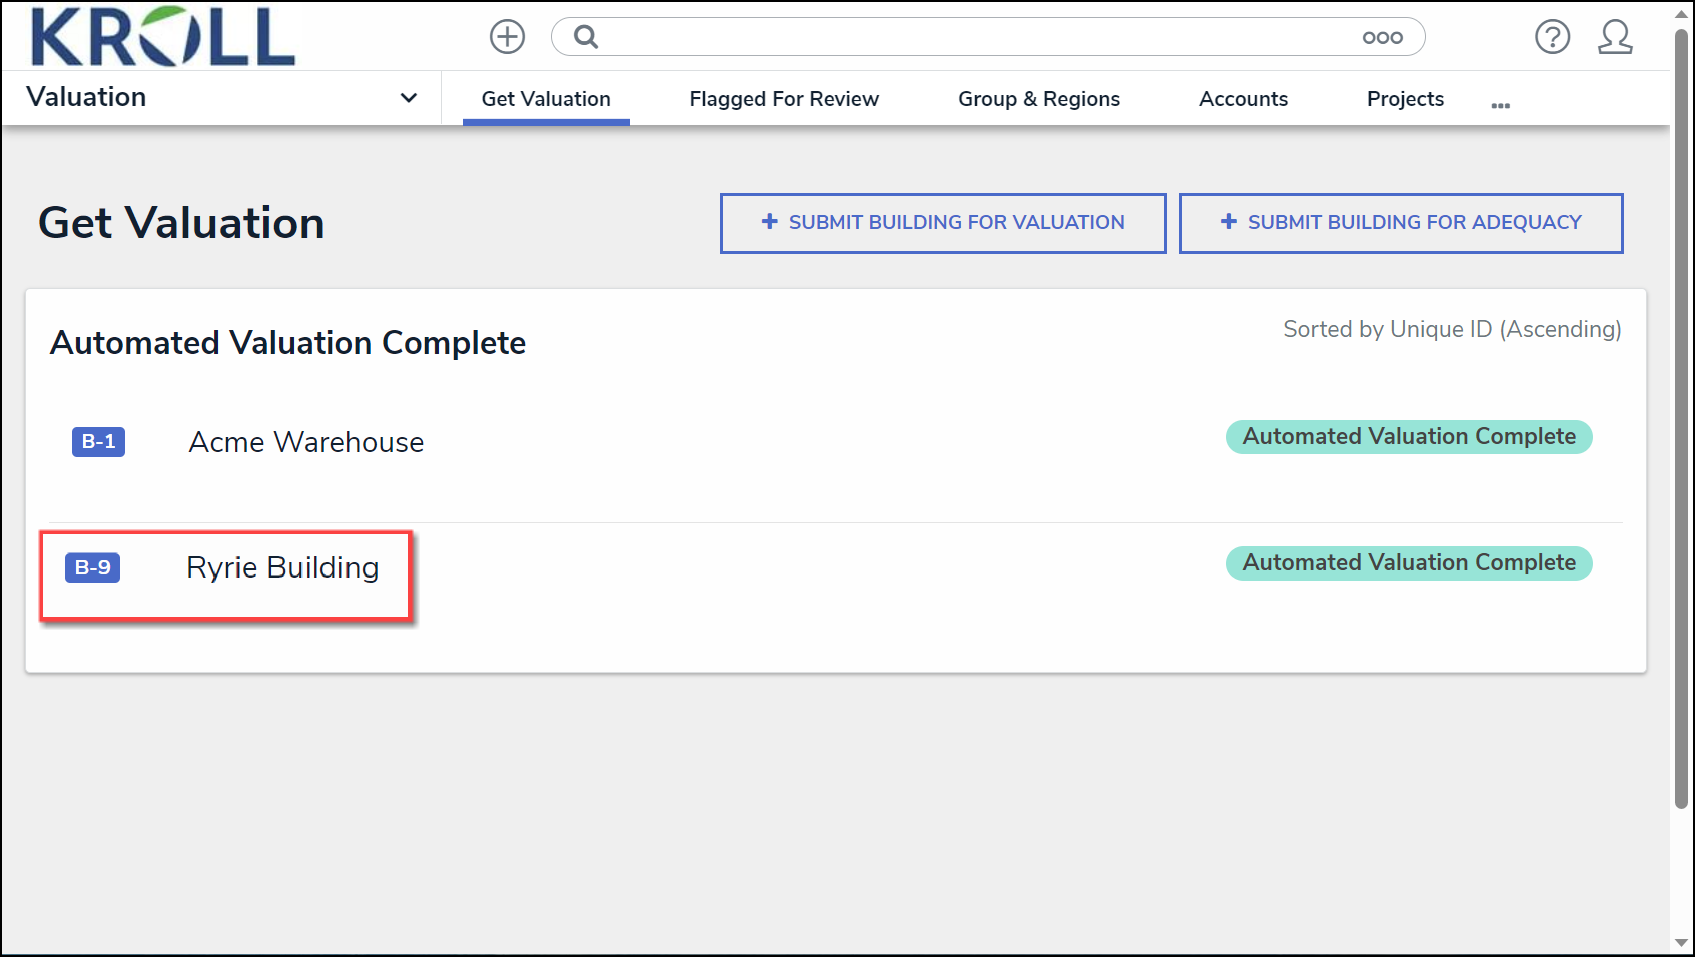Screen dimensions: 1695x957
Task: Click the B-1 ID badge
Action: coord(98,441)
